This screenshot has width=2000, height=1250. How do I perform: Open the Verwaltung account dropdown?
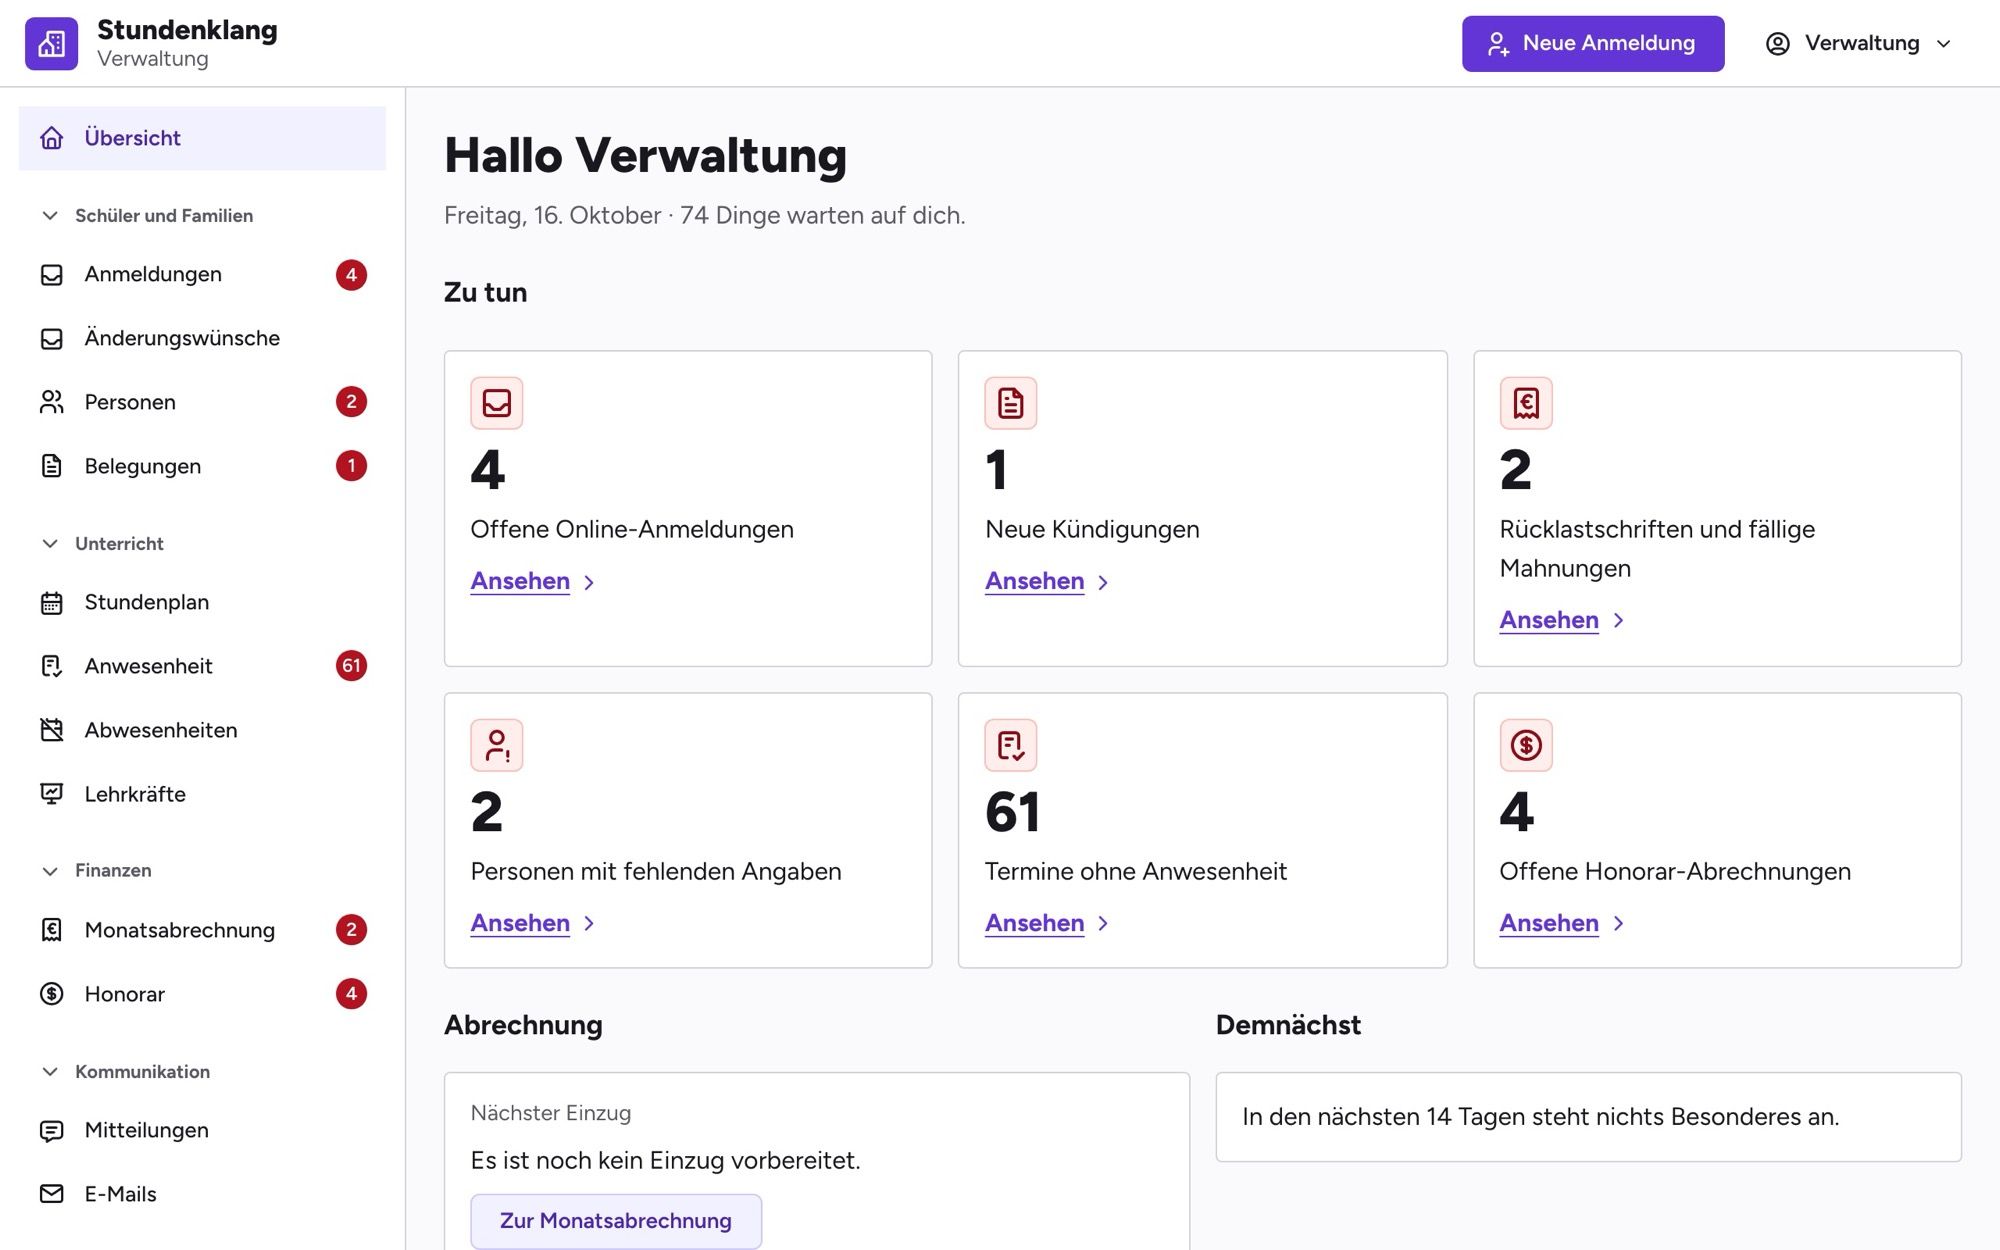(x=1859, y=43)
